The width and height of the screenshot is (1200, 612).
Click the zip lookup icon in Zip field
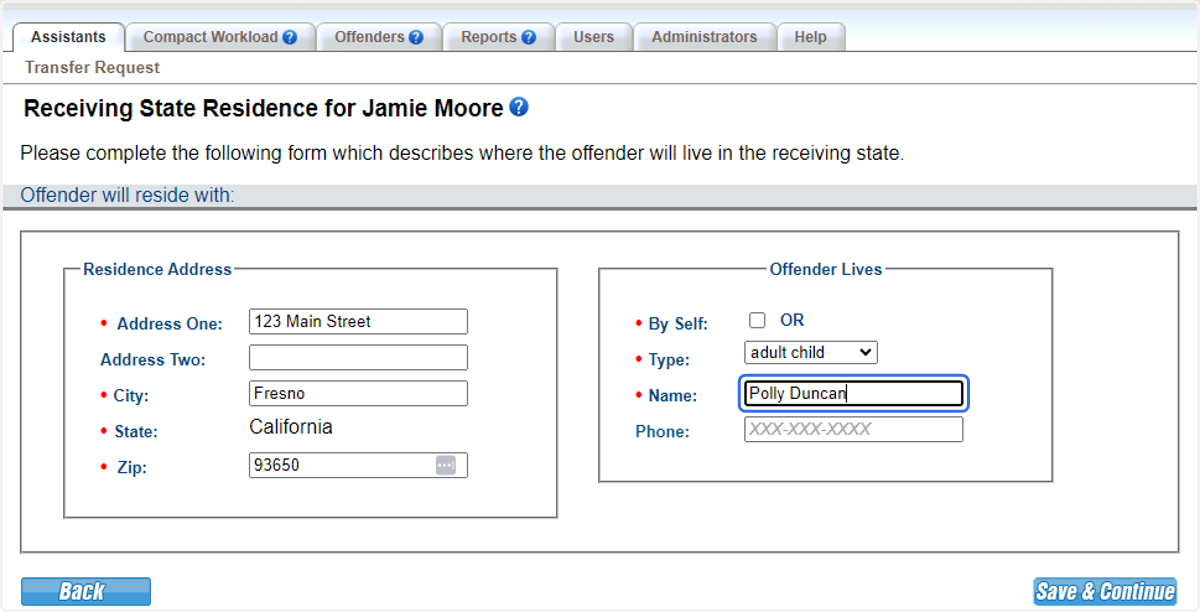(x=445, y=465)
